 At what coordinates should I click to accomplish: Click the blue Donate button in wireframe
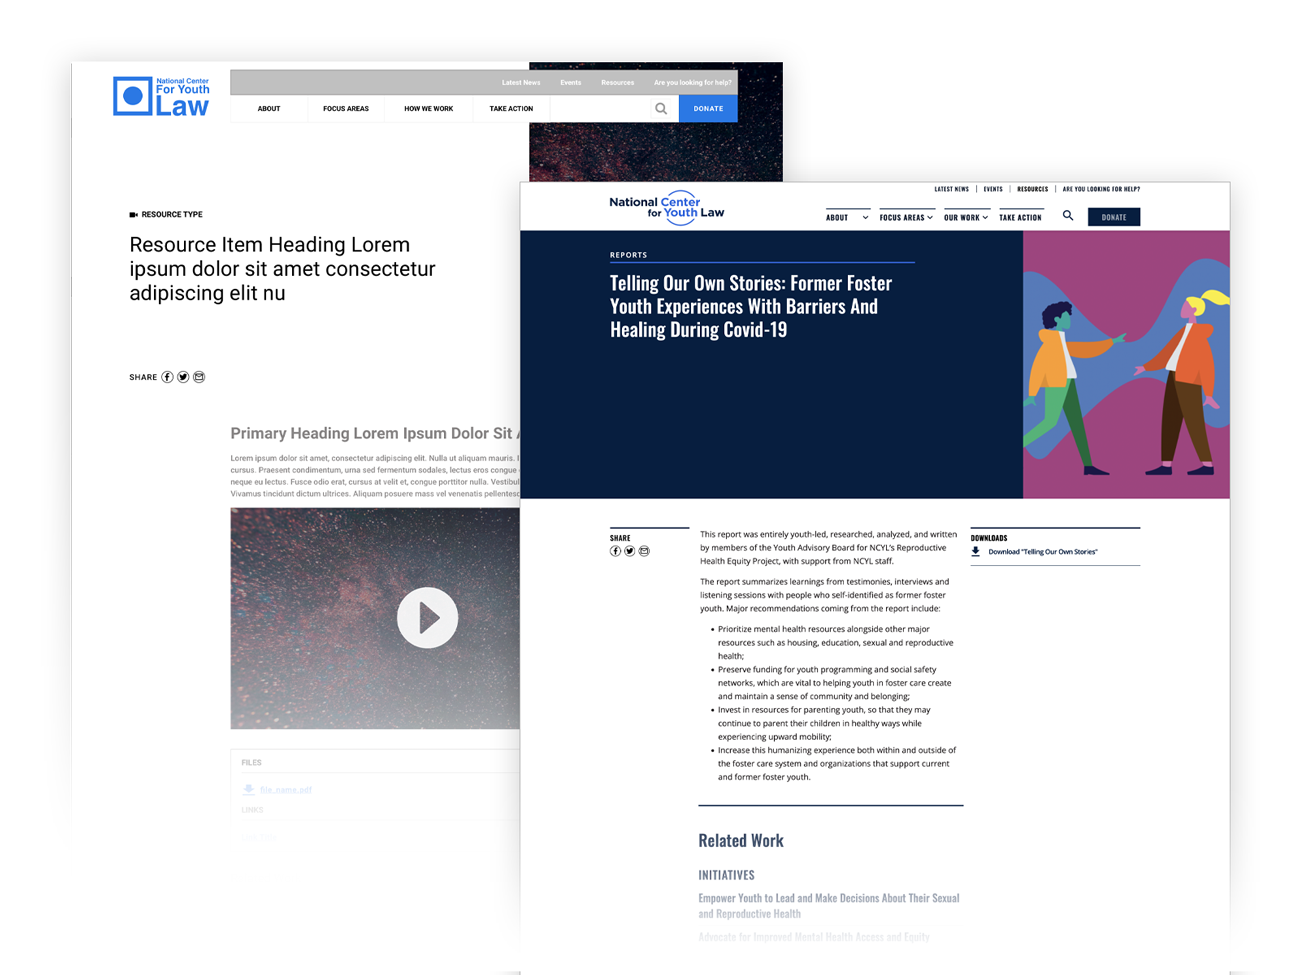[x=708, y=109]
